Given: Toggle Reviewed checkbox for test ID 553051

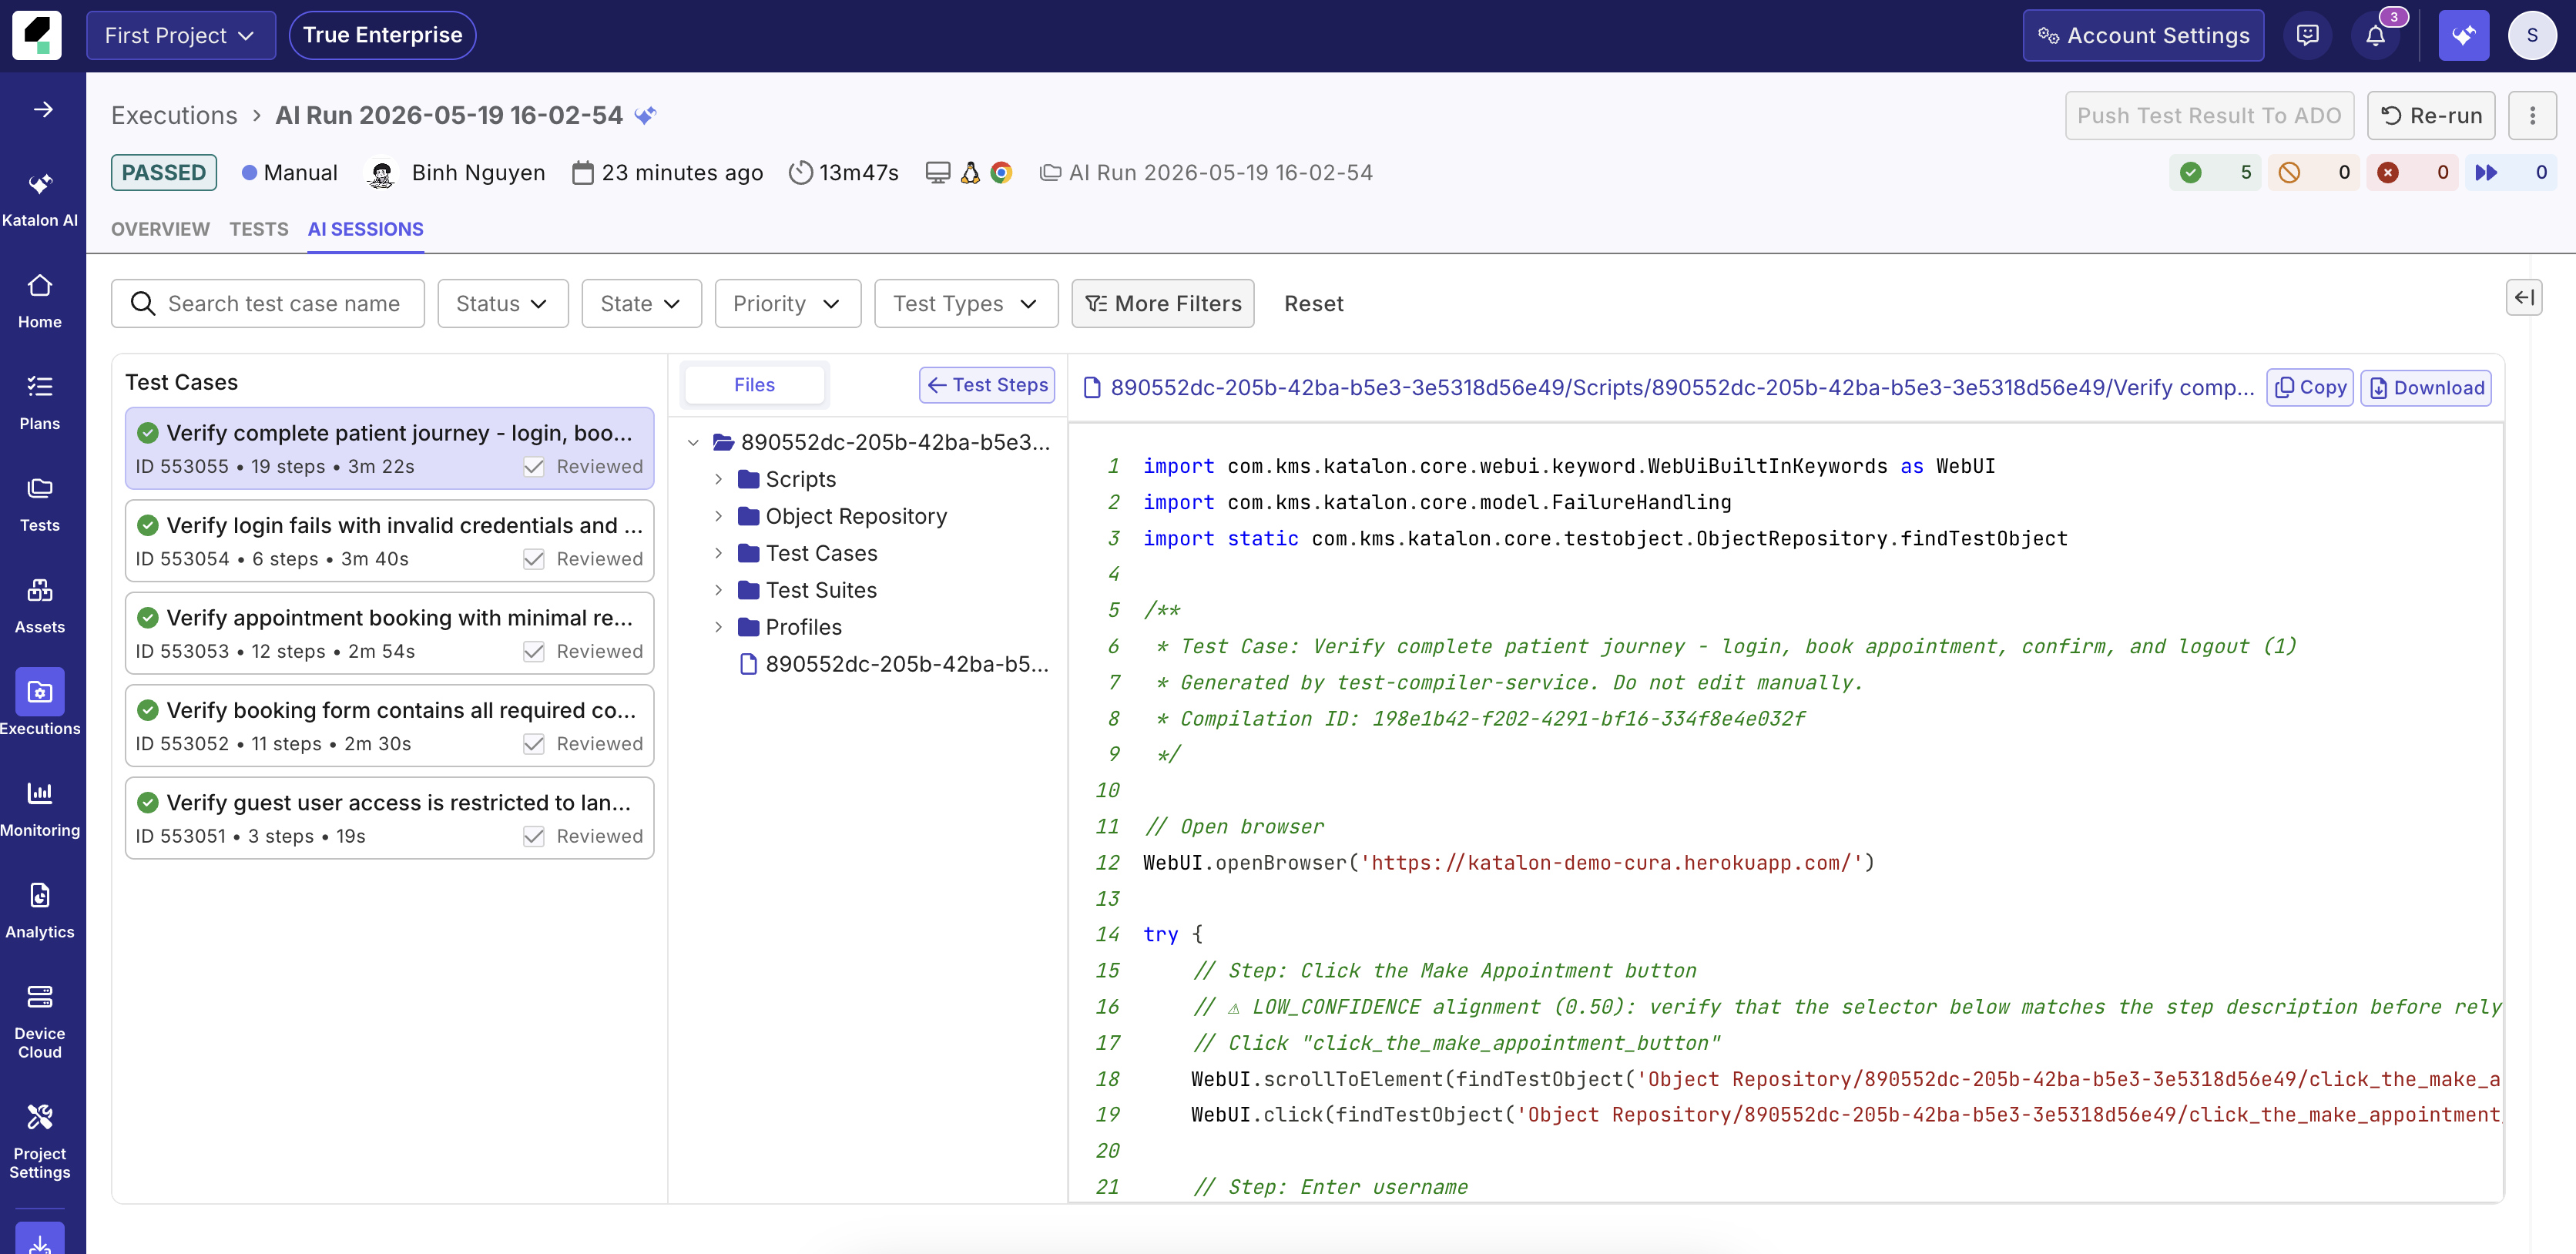Looking at the screenshot, I should point(534,837).
